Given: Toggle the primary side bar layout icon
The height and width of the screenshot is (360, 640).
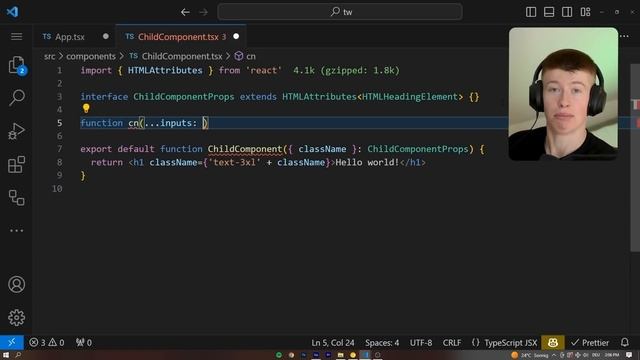Looking at the screenshot, I should coord(531,12).
